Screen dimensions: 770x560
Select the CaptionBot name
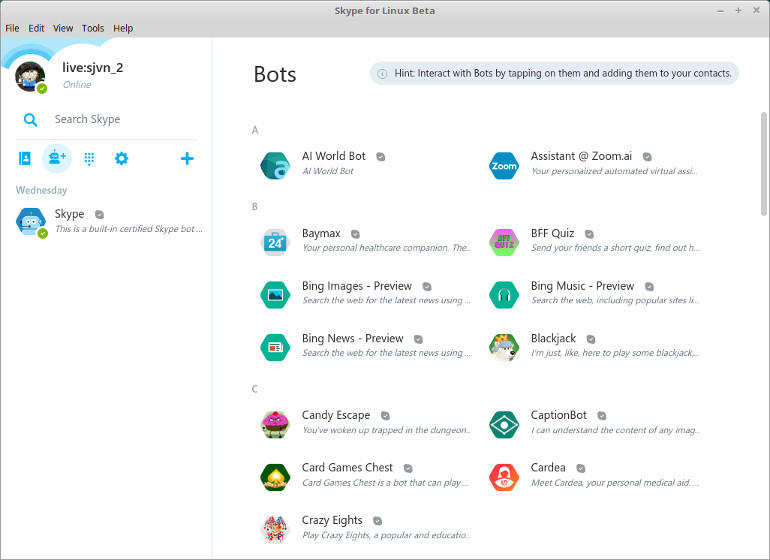click(558, 415)
